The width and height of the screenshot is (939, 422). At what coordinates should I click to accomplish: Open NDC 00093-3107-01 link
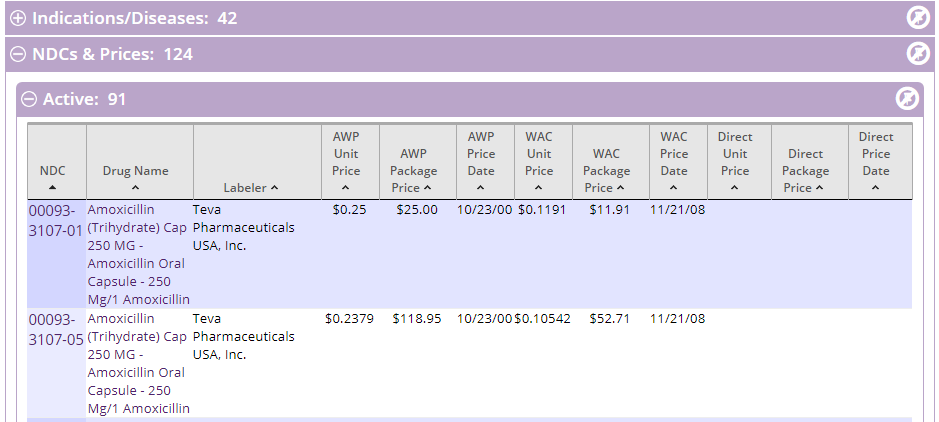coord(56,220)
